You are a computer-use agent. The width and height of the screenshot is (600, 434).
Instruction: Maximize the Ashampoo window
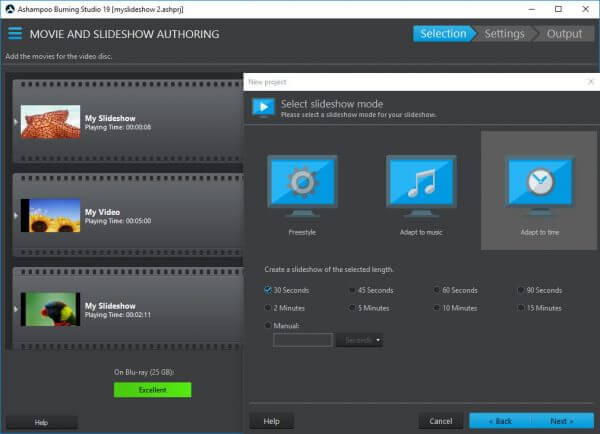pos(558,9)
